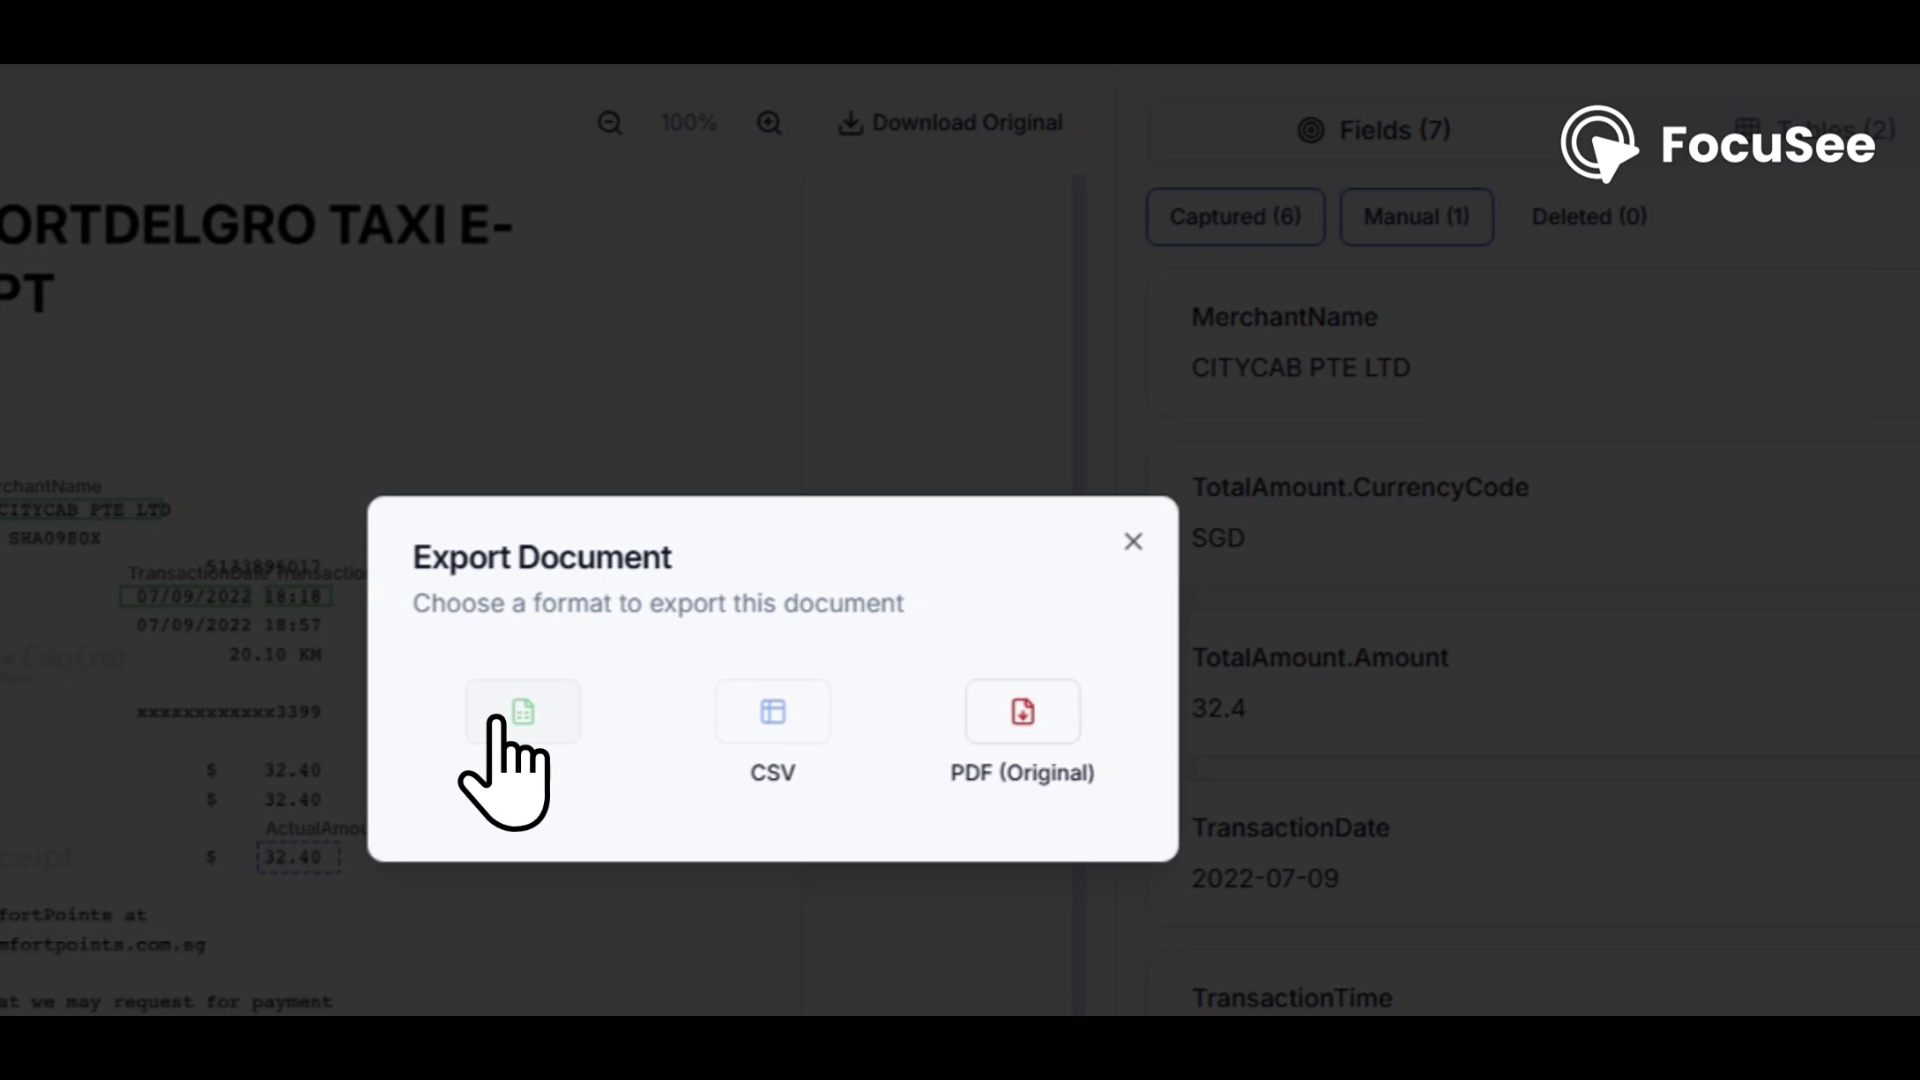
Task: Choose the green spreadsheet export format icon
Action: point(522,711)
